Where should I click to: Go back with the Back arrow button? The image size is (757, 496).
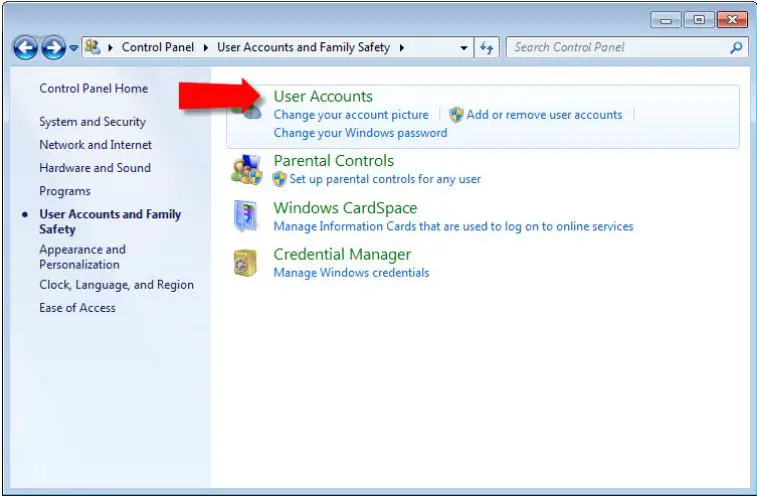(25, 48)
